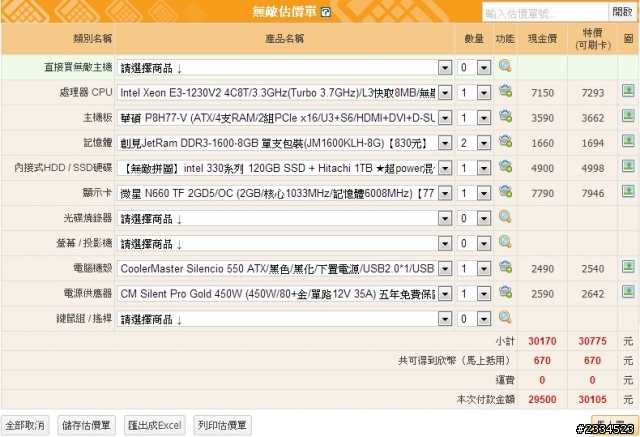This screenshot has height=437, width=640.
Task: Change quantity dropdown for 記憶體 row
Action: pos(474,143)
